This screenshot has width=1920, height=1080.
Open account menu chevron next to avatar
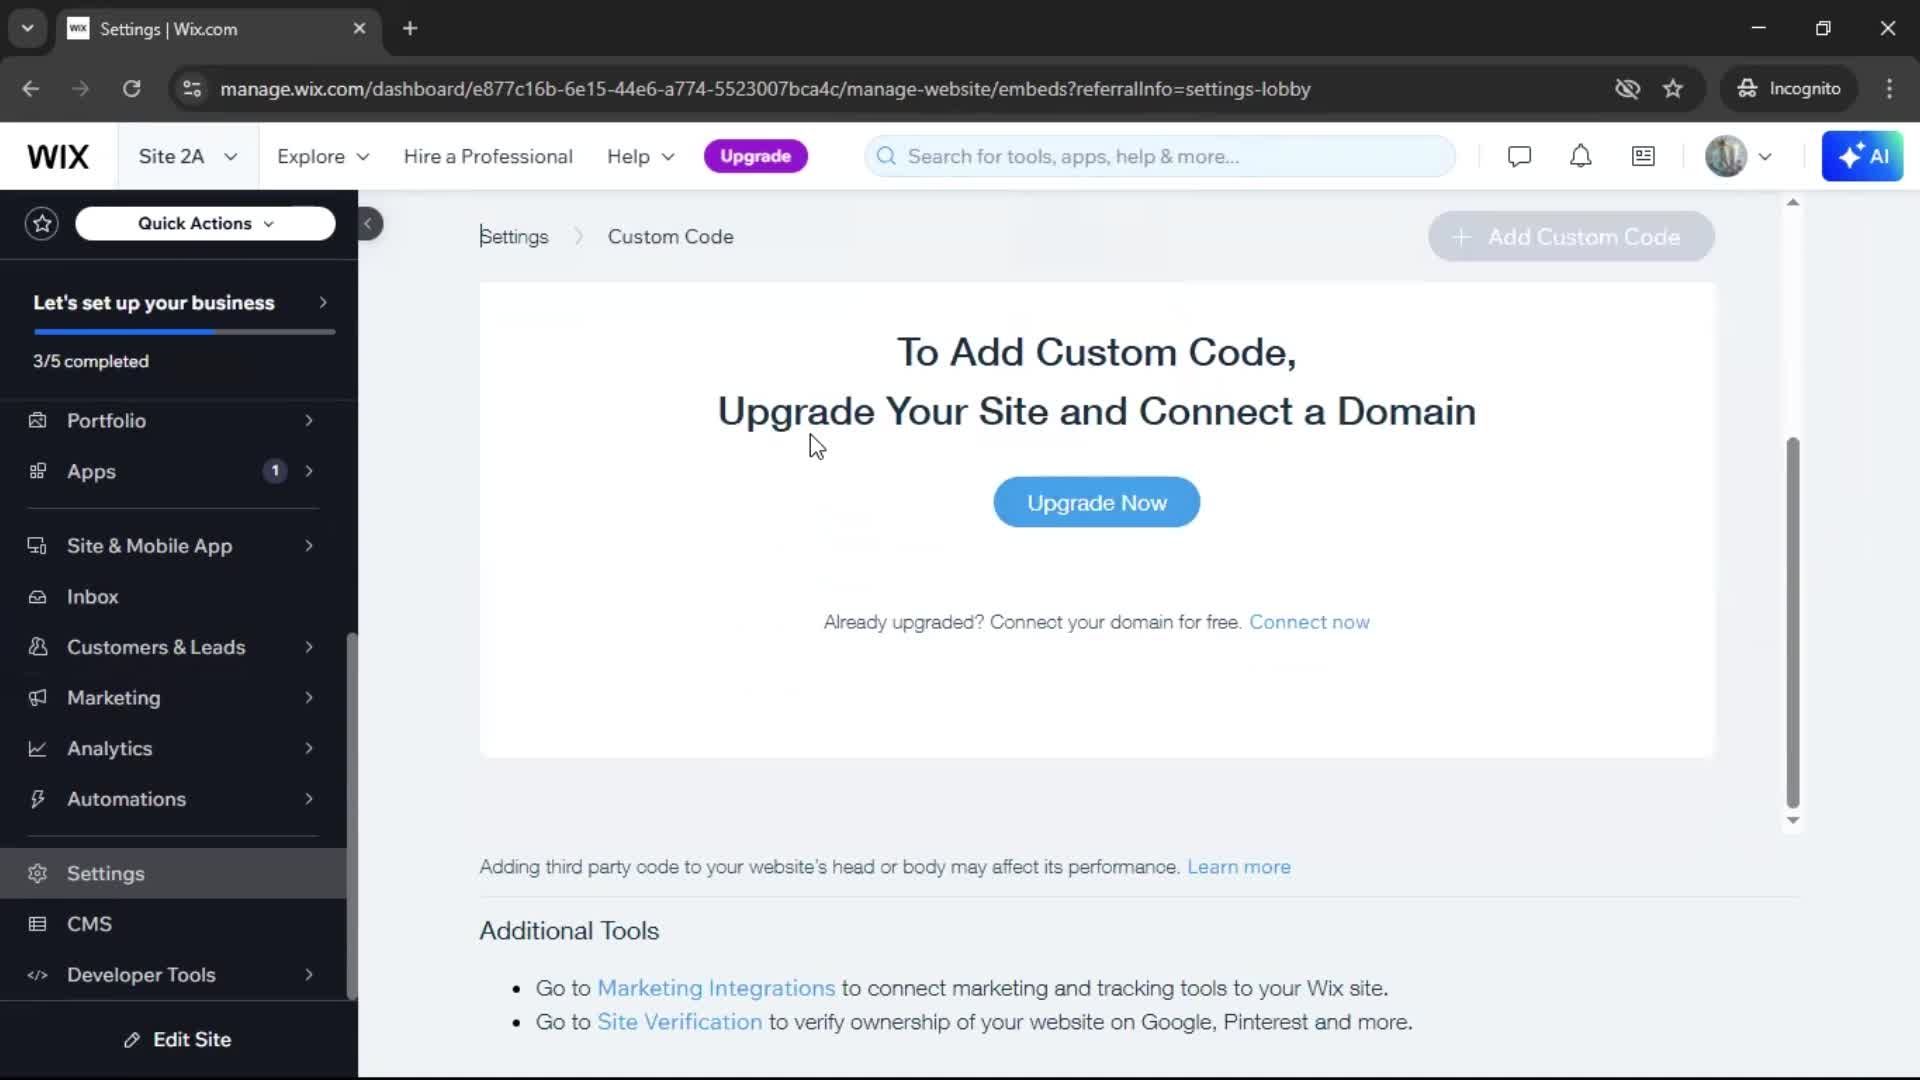1765,157
